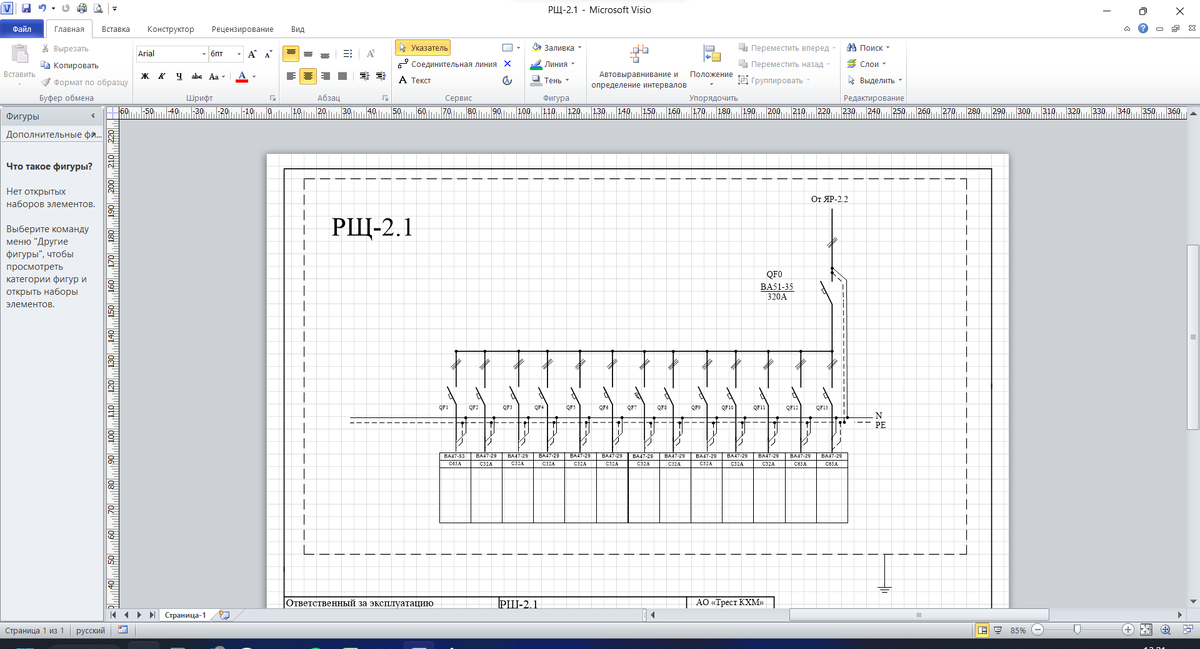Save the document from quick access toolbar
1200x649 pixels.
[27, 8]
